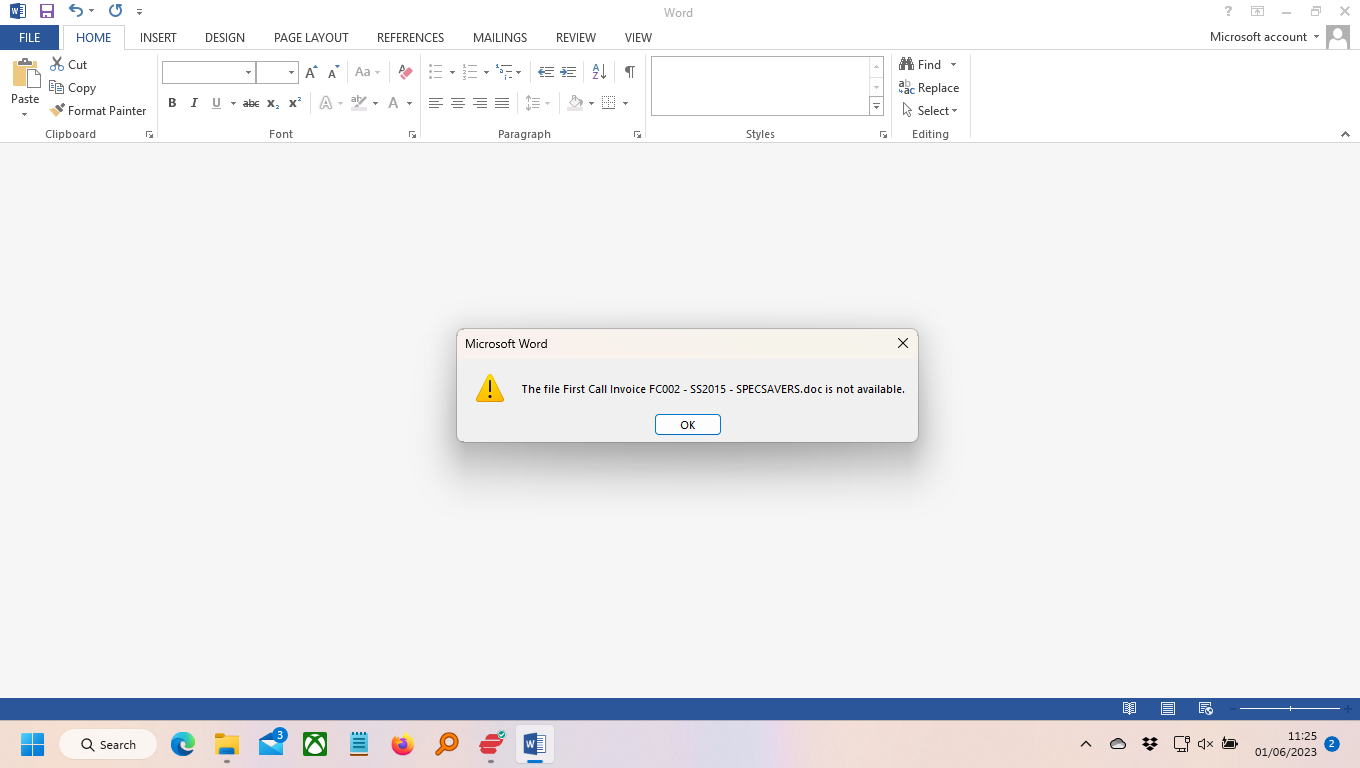Screen dimensions: 1360x768
Task: Open the REFERENCES tab
Action: (410, 37)
